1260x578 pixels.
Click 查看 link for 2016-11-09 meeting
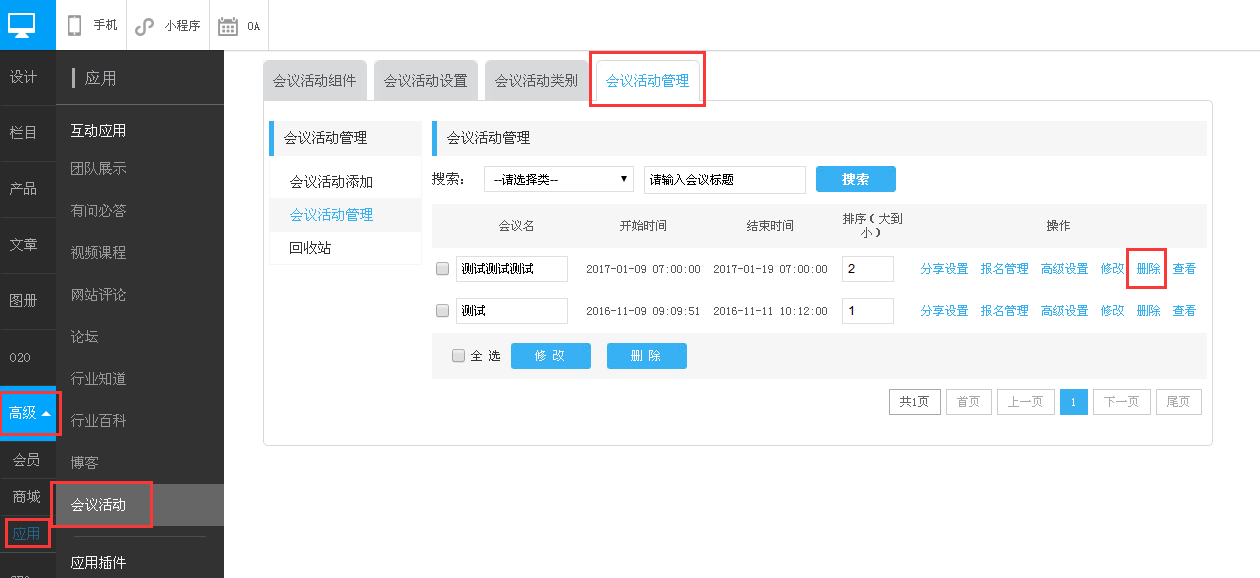1184,311
